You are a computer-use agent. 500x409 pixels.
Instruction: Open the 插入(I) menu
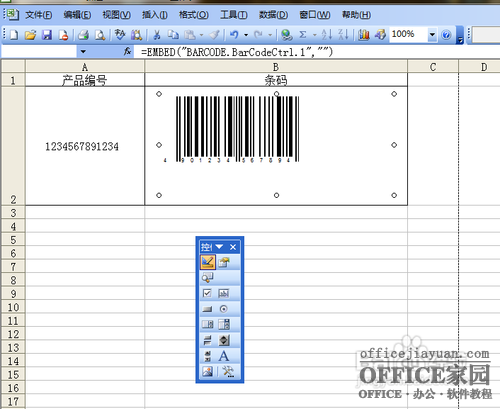pyautogui.click(x=155, y=15)
